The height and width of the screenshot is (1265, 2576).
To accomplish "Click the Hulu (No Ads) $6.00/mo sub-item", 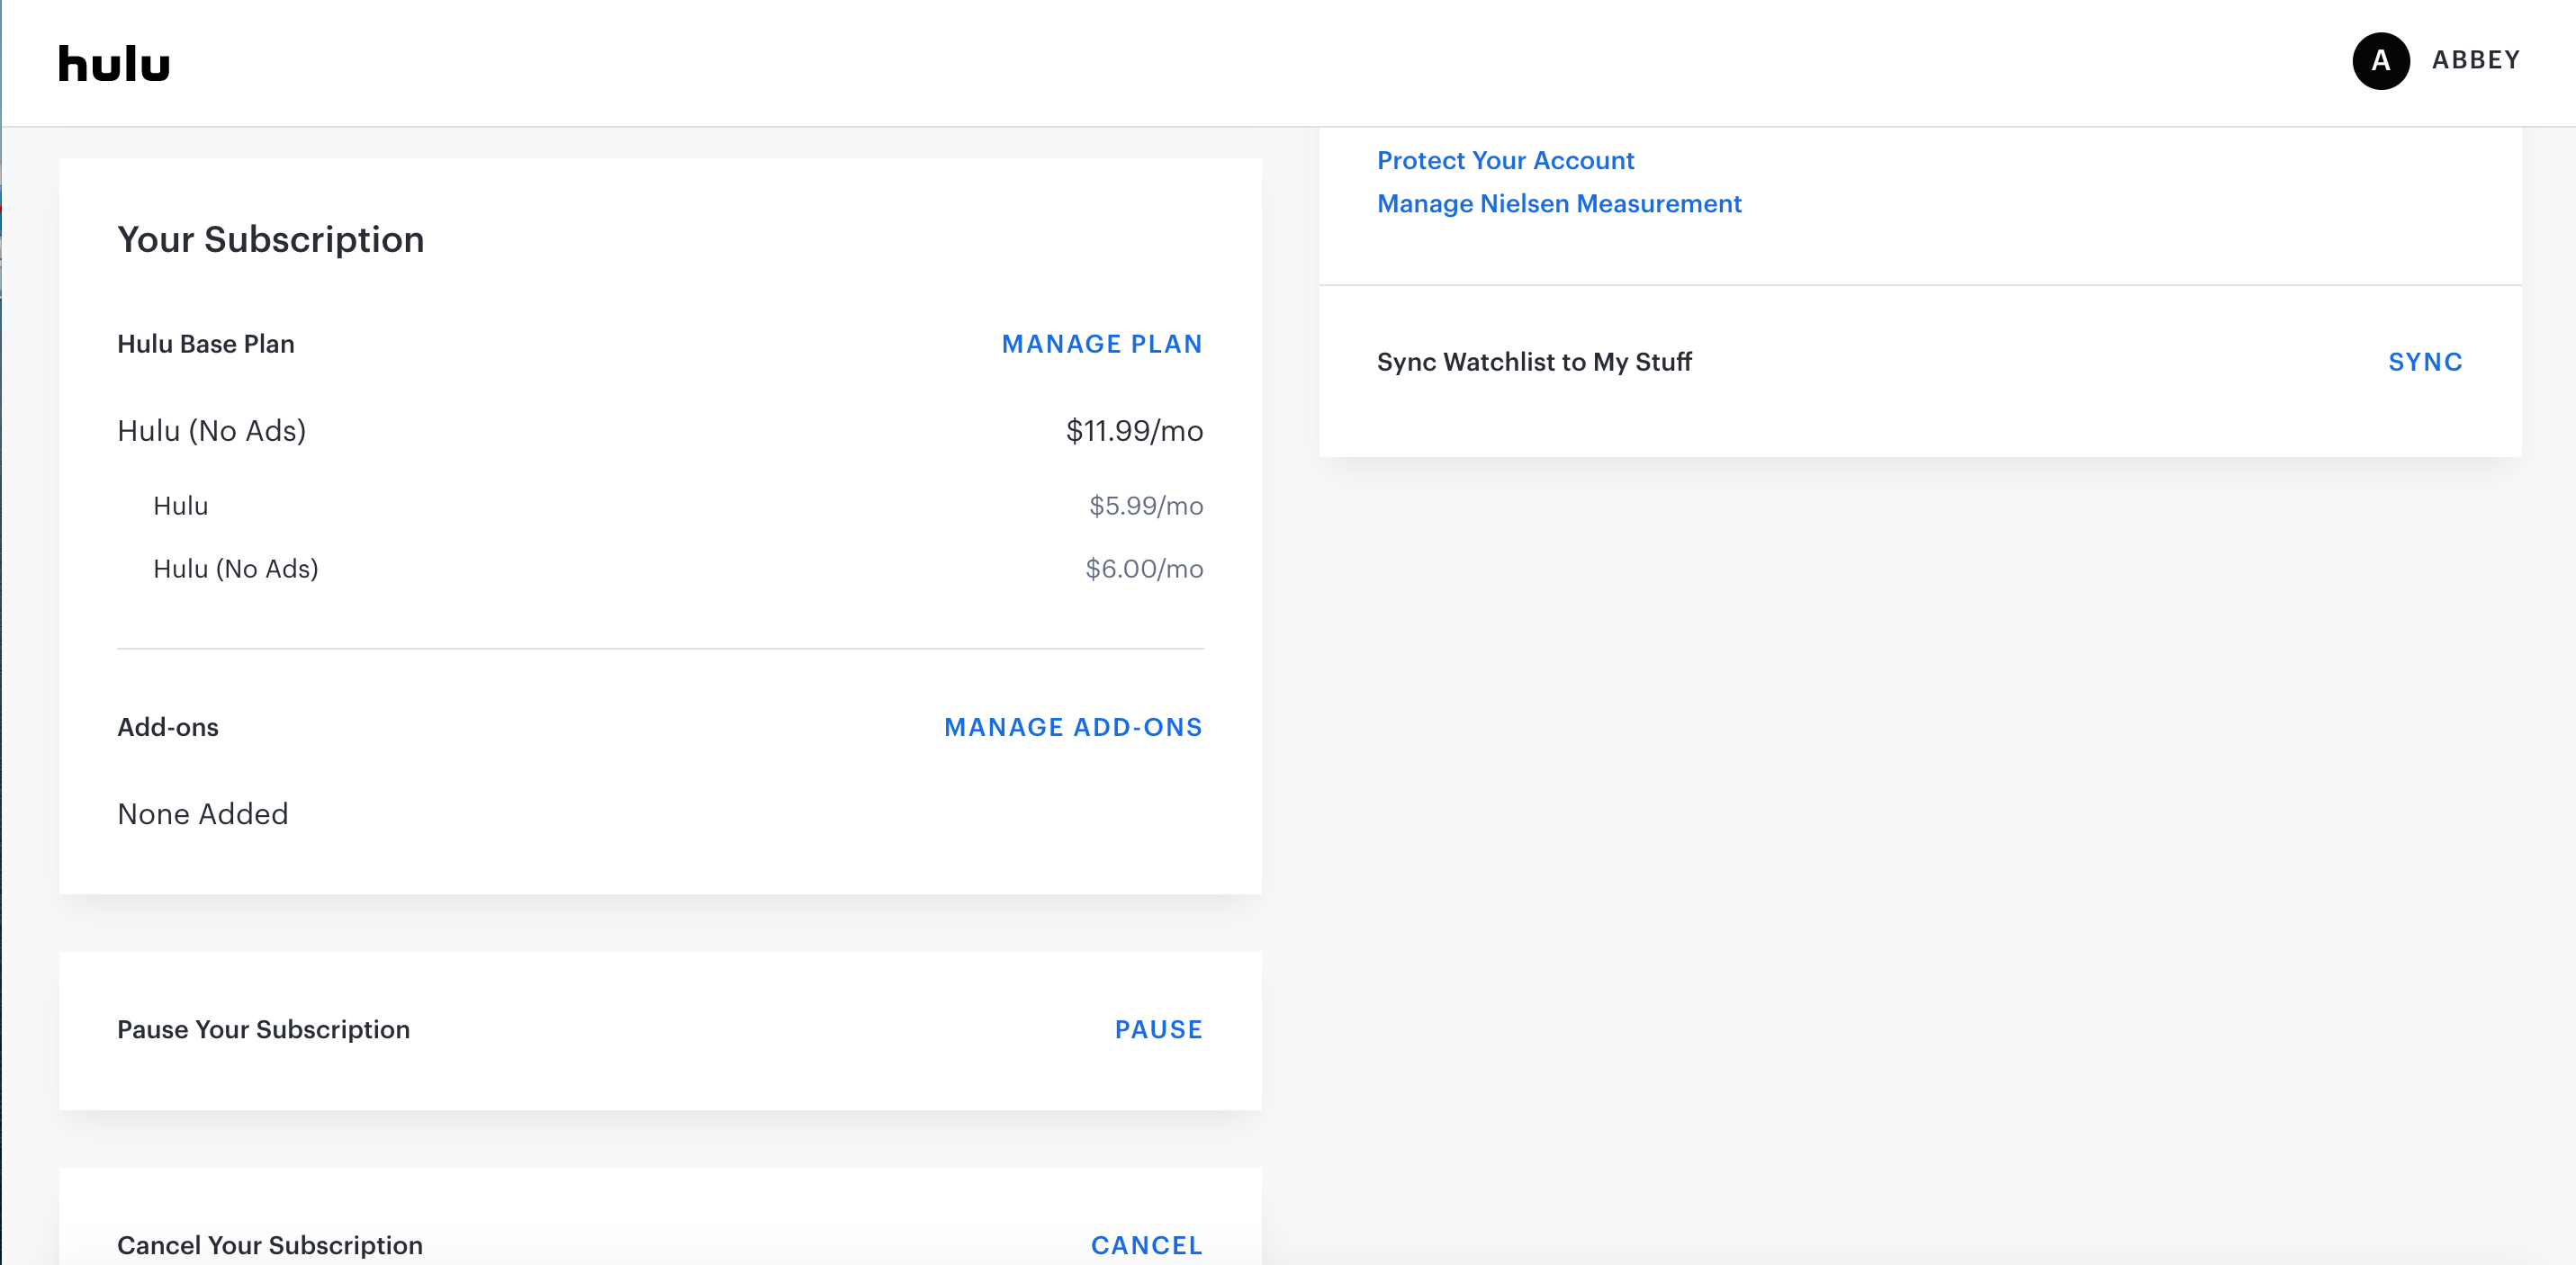I will coord(236,569).
